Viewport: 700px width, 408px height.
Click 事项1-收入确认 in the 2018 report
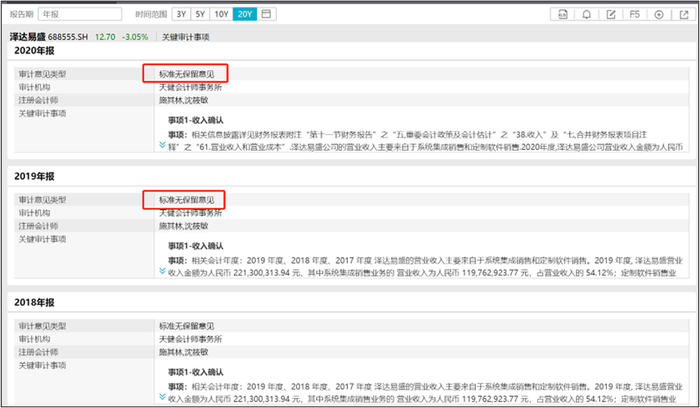[x=196, y=372]
